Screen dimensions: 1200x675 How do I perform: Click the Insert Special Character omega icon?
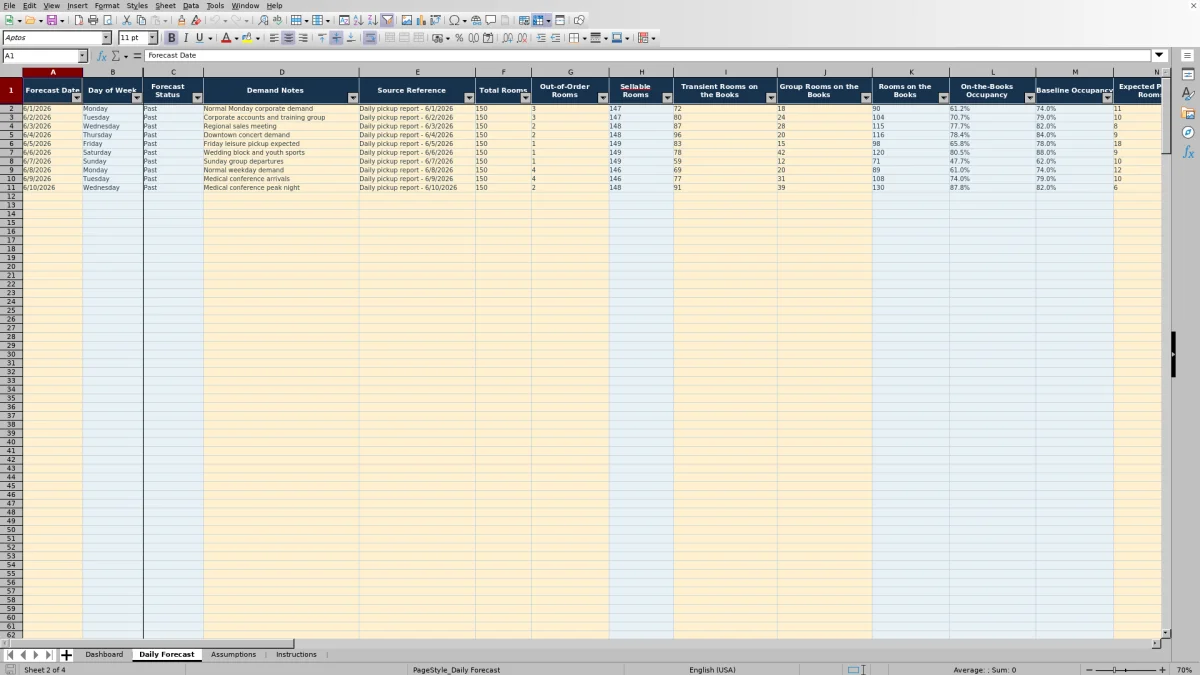click(454, 20)
